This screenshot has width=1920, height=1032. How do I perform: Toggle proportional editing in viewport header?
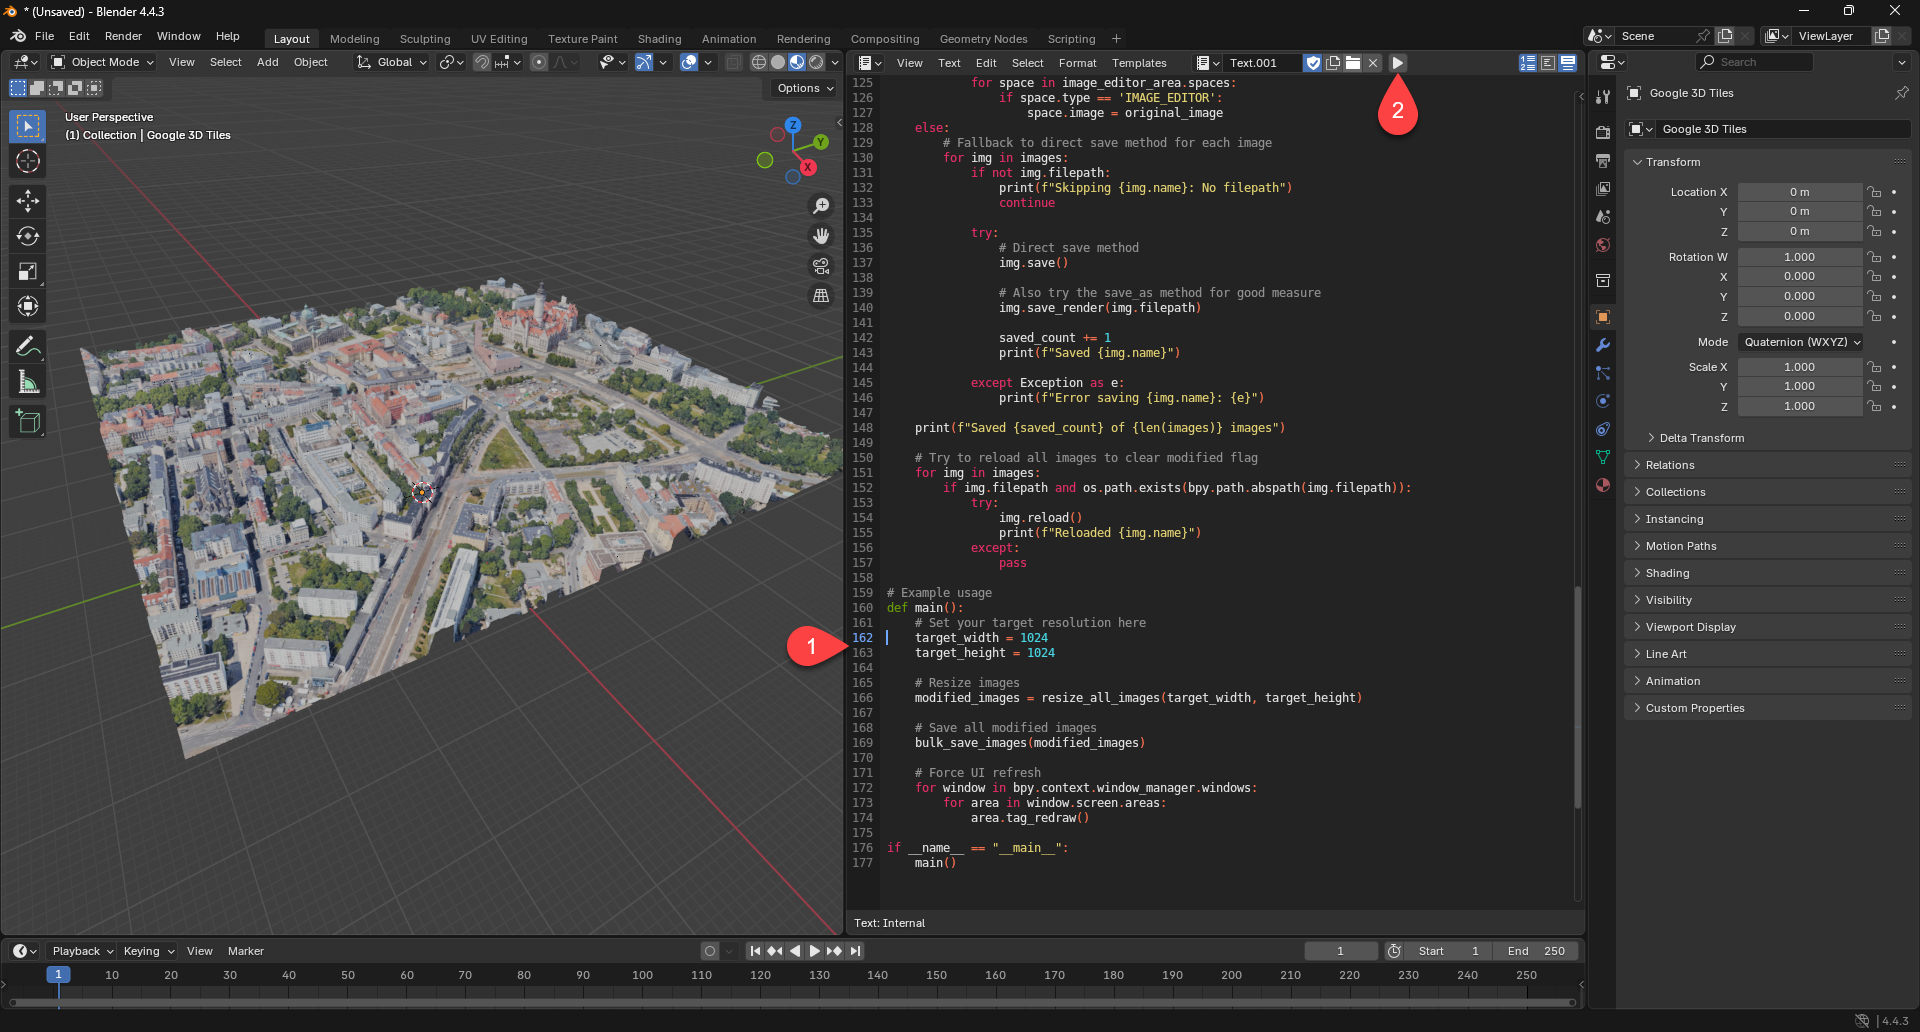[x=539, y=62]
